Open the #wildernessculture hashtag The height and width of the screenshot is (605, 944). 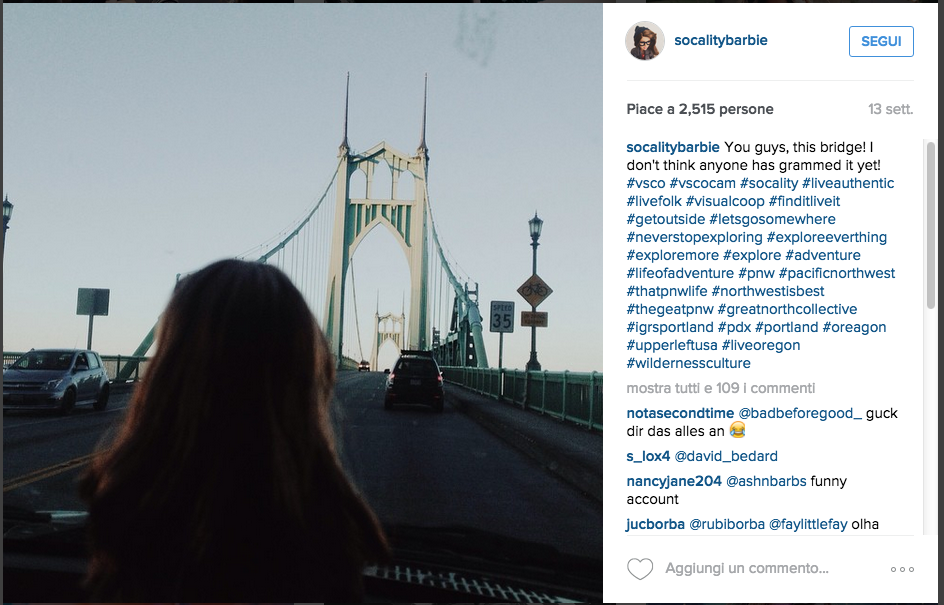click(688, 363)
